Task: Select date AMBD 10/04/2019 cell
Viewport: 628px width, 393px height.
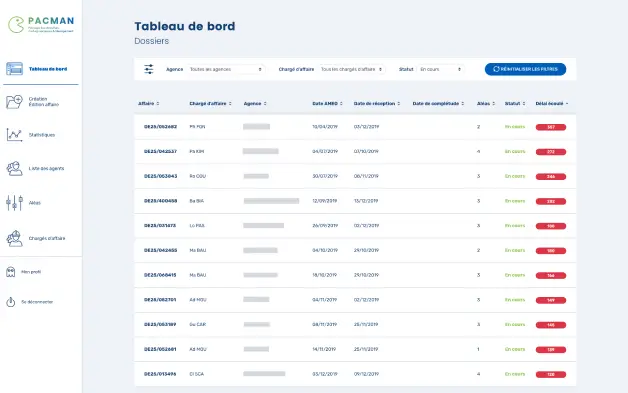Action: [325, 127]
